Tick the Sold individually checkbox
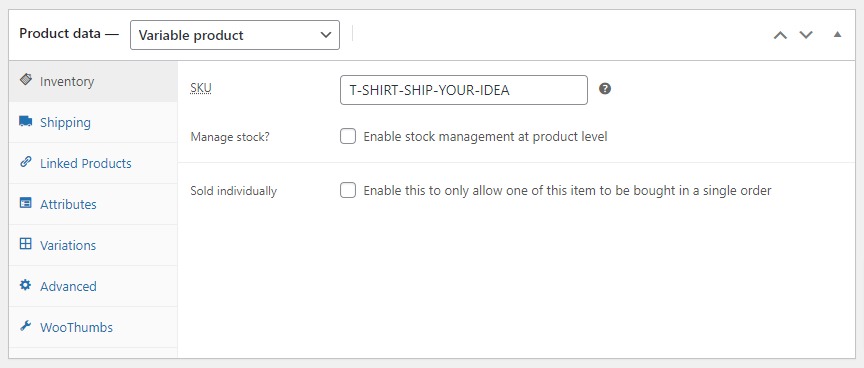Screen dimensions: 864x368 [x=348, y=191]
